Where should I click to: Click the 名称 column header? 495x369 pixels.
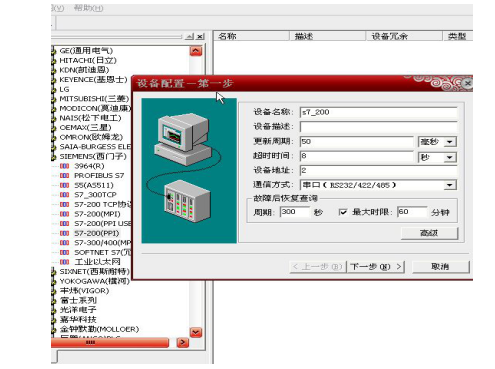coord(251,36)
